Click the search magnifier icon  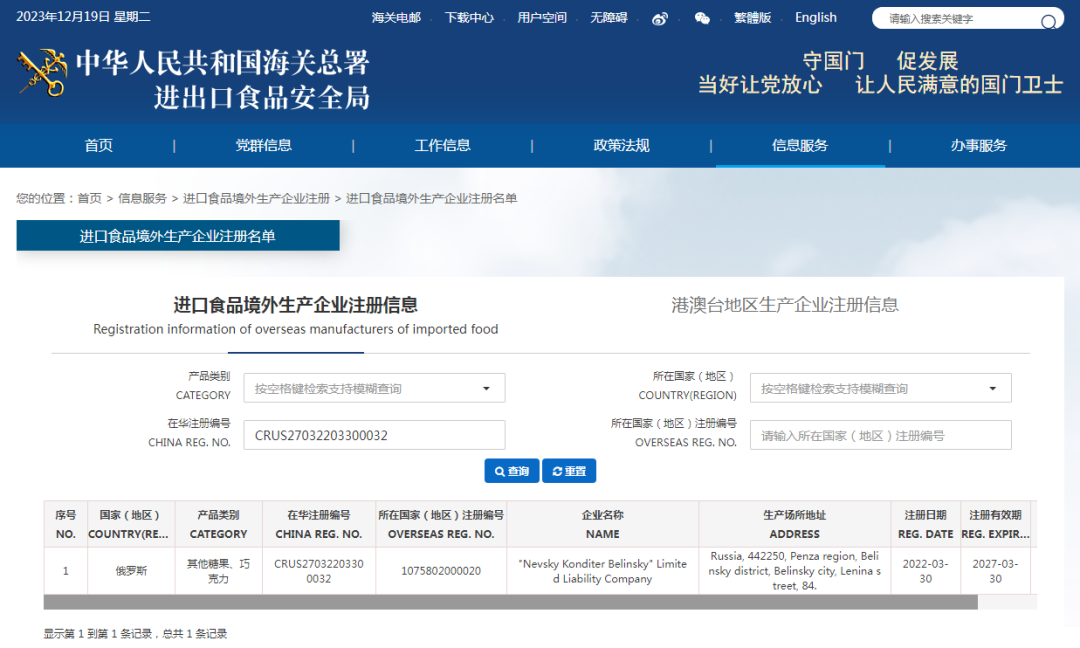coord(1048,21)
